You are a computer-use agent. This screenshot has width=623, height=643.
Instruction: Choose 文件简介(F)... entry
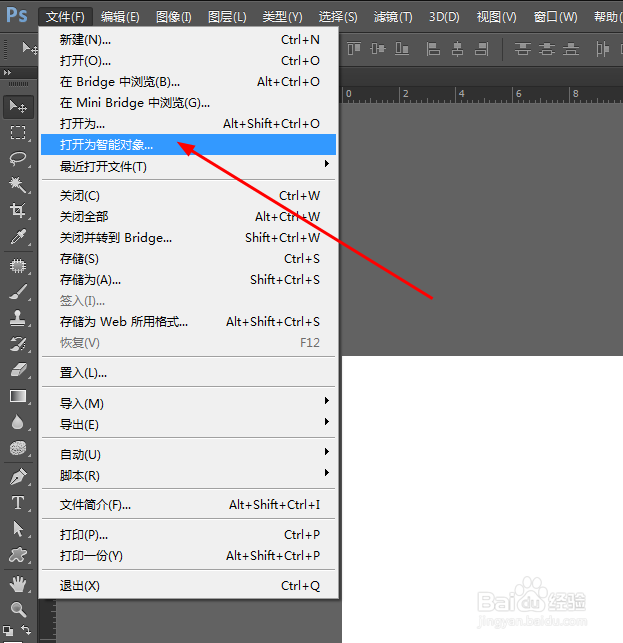(189, 505)
